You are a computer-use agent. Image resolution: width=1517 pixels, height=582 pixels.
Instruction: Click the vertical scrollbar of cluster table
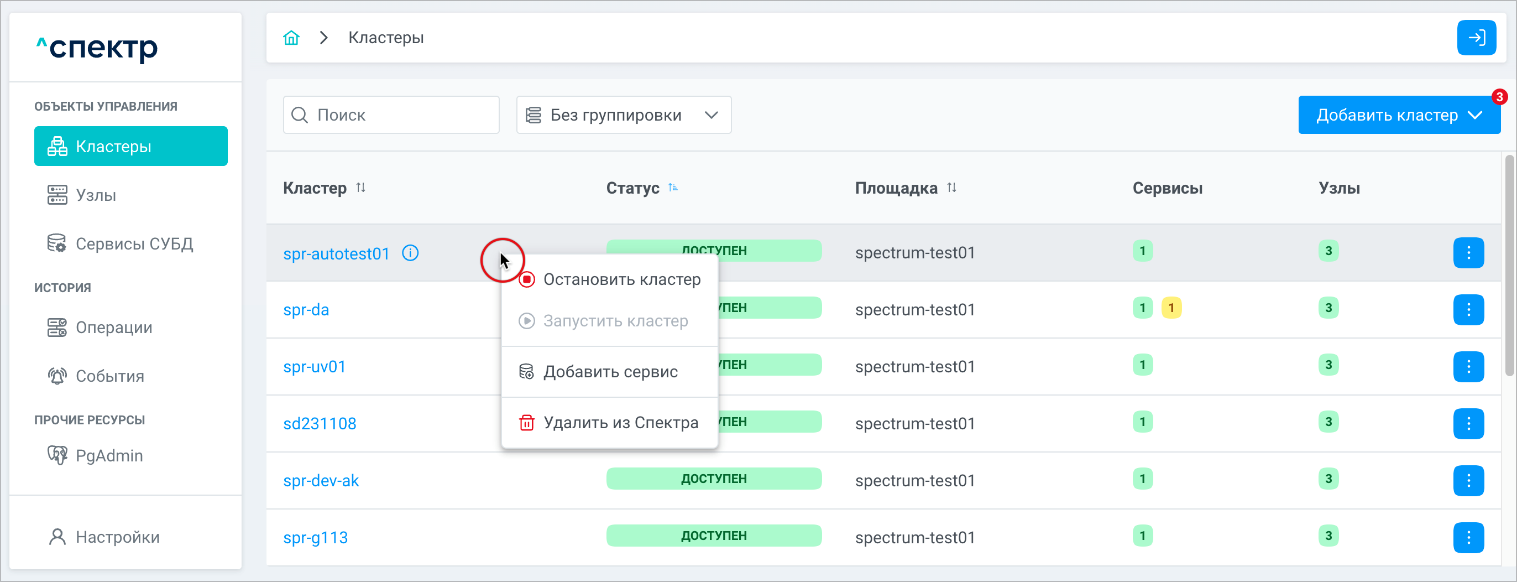click(1508, 265)
